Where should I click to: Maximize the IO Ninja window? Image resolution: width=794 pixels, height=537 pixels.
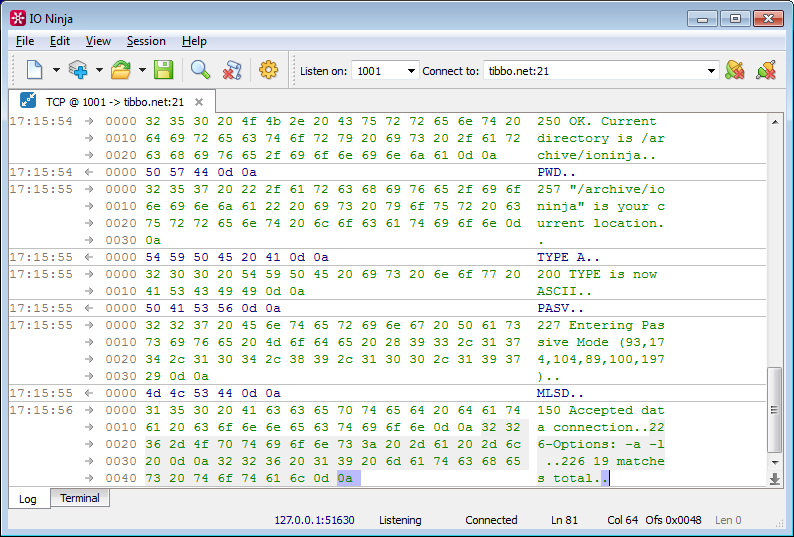click(x=735, y=19)
